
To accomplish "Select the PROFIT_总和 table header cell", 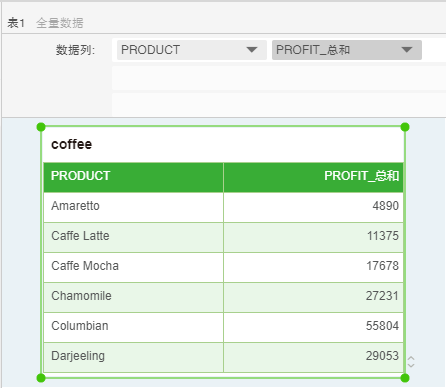I will 313,177.
